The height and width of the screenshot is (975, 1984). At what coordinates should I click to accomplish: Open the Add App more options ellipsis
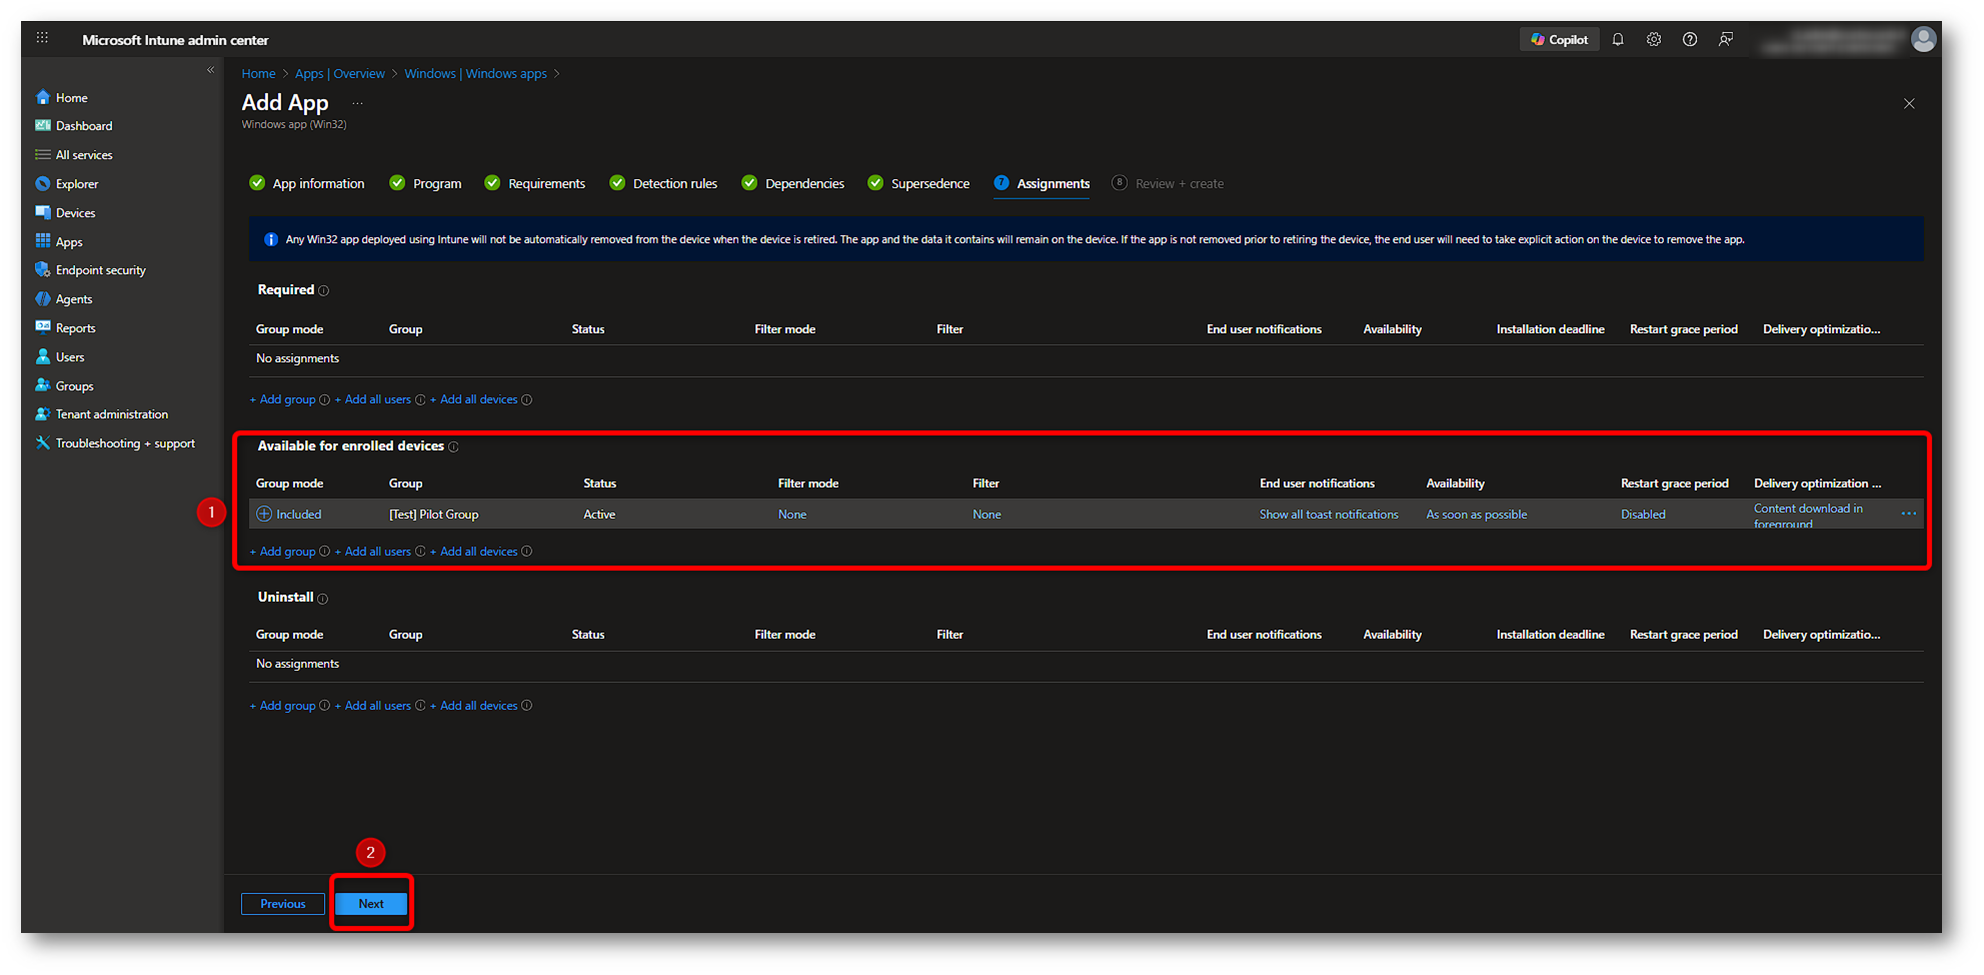pos(357,104)
